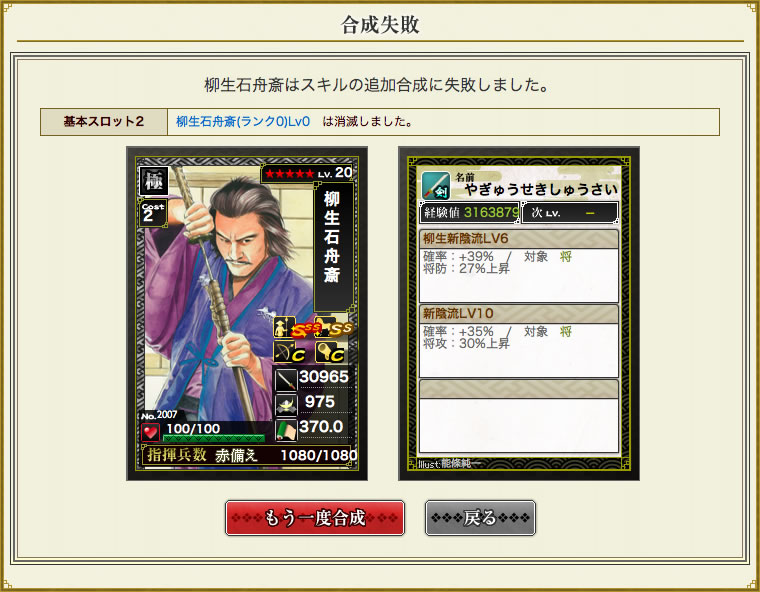
Task: Click the bow aptitude C icon
Action: (x=289, y=352)
